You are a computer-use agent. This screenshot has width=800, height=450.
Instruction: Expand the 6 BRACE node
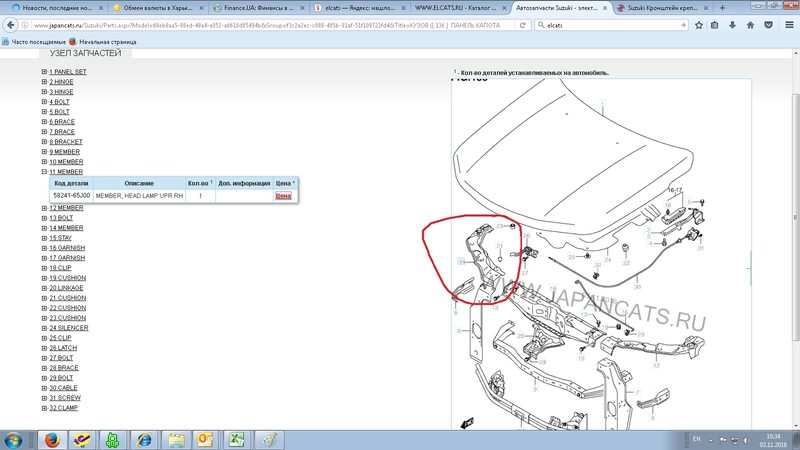click(x=44, y=121)
